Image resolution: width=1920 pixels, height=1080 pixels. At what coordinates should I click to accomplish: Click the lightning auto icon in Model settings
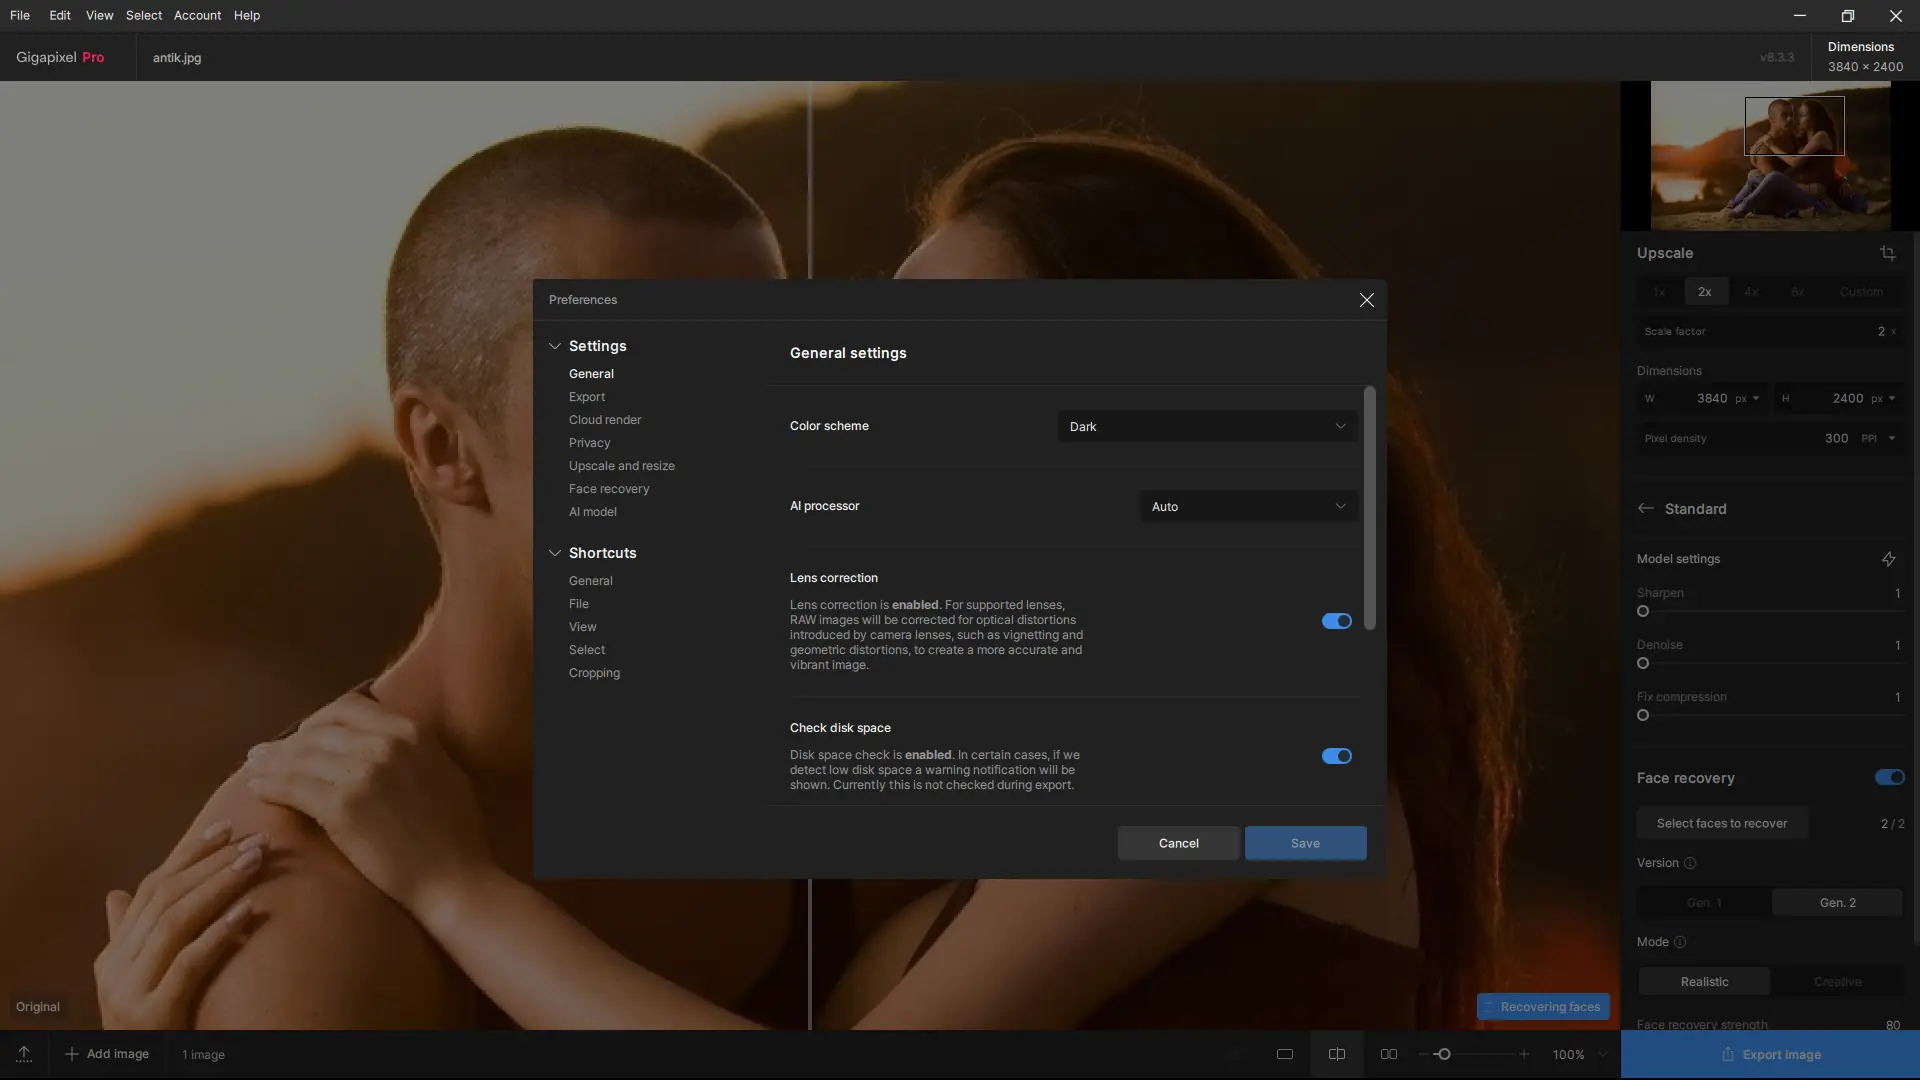click(1888, 559)
